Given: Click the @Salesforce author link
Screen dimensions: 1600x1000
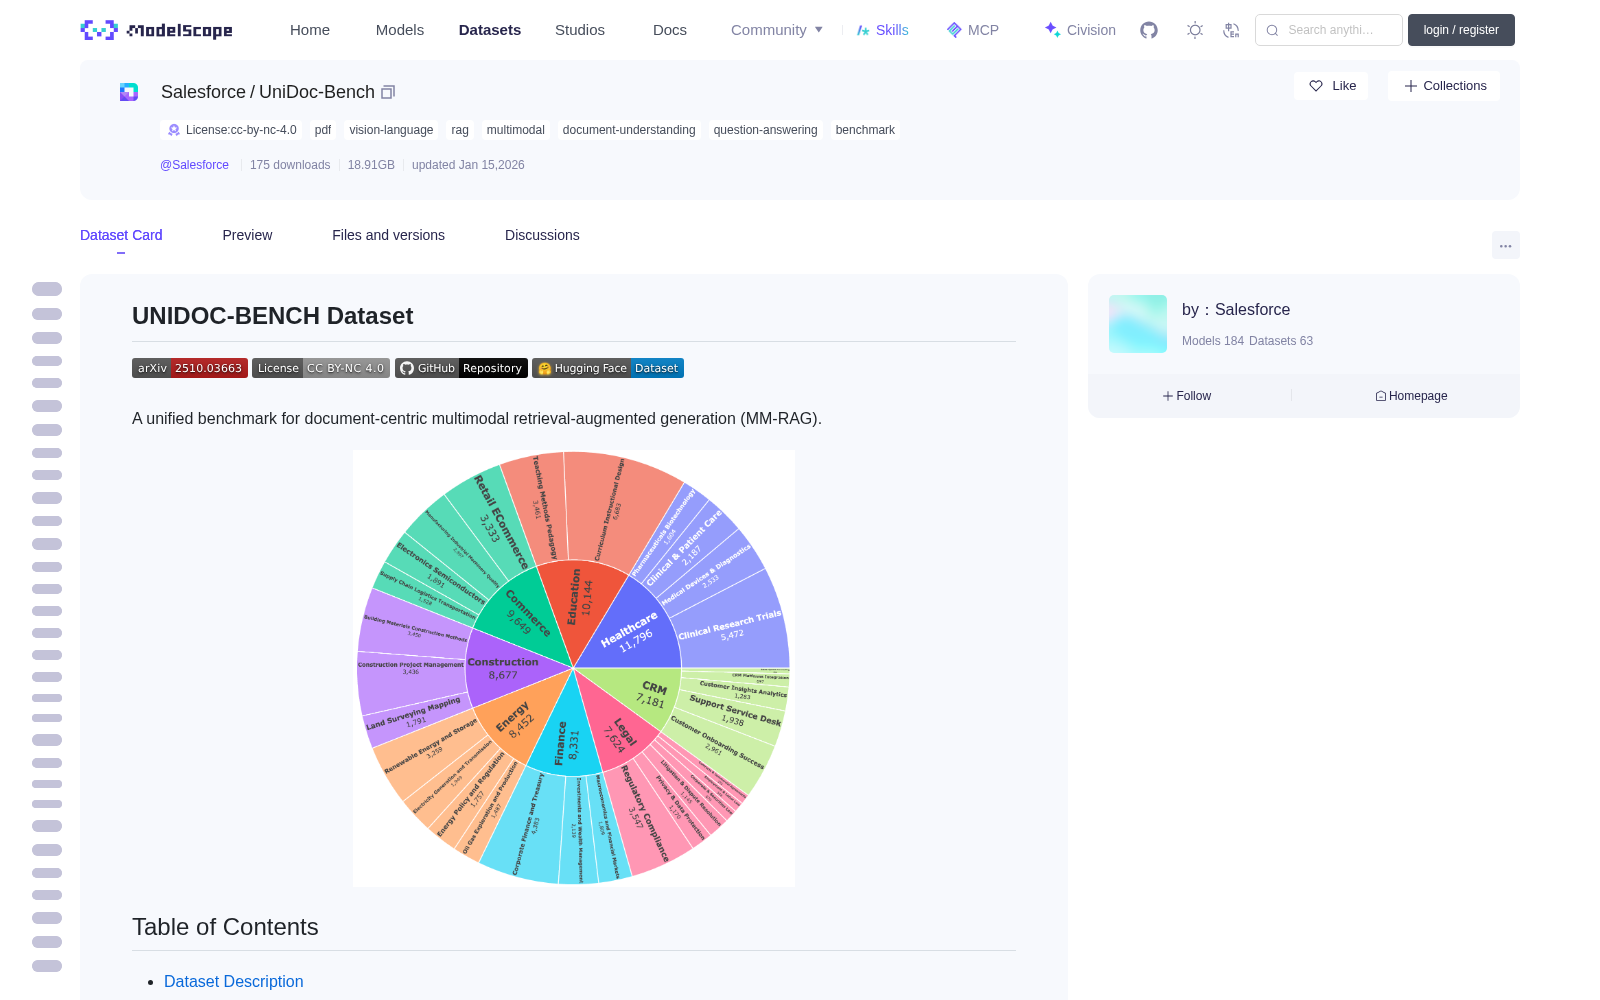Looking at the screenshot, I should click(x=194, y=165).
